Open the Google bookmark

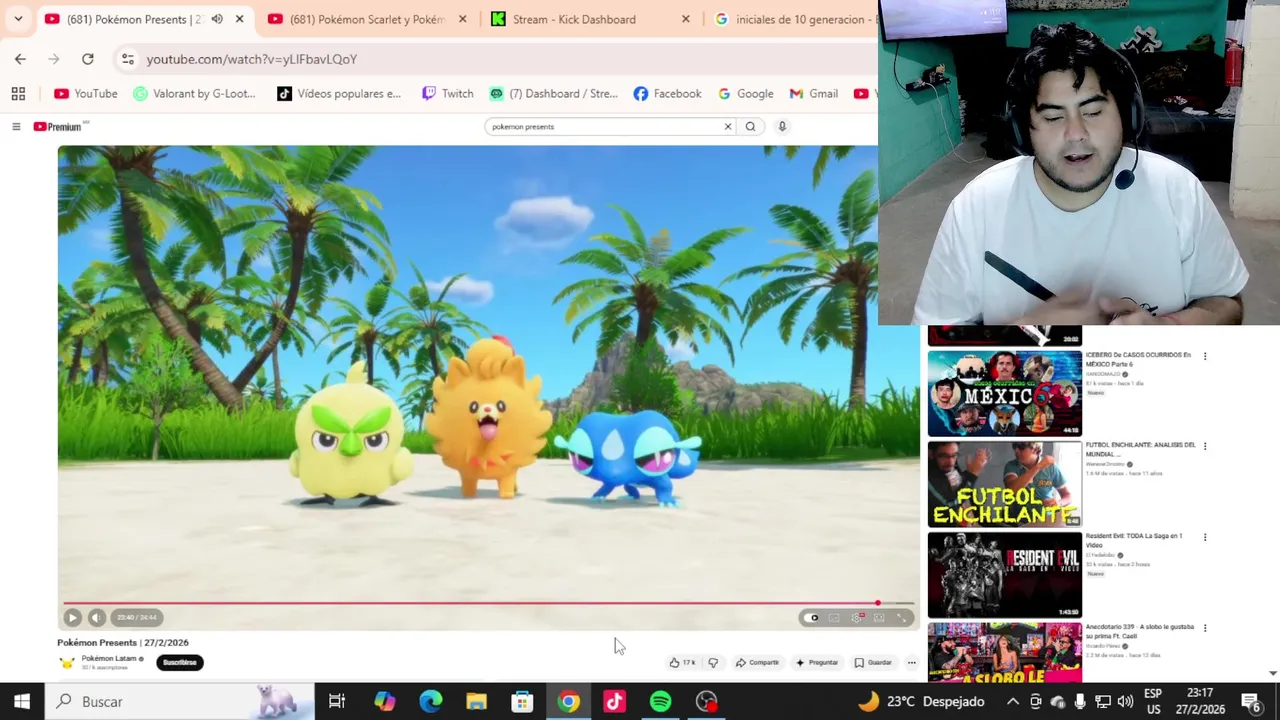click(745, 94)
